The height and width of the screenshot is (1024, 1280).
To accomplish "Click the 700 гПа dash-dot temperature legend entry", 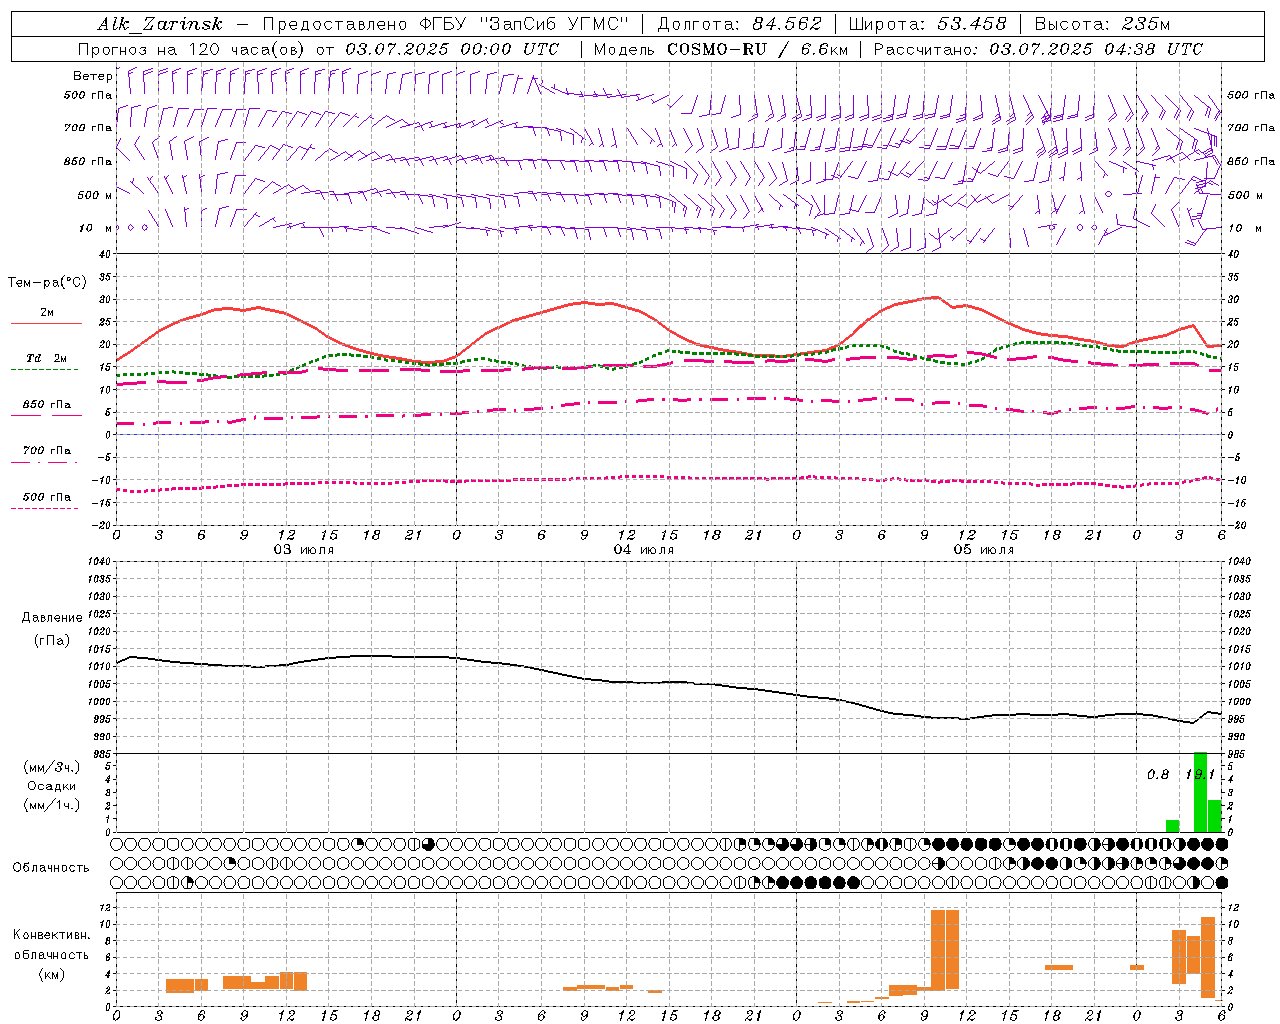I will 47,455.
